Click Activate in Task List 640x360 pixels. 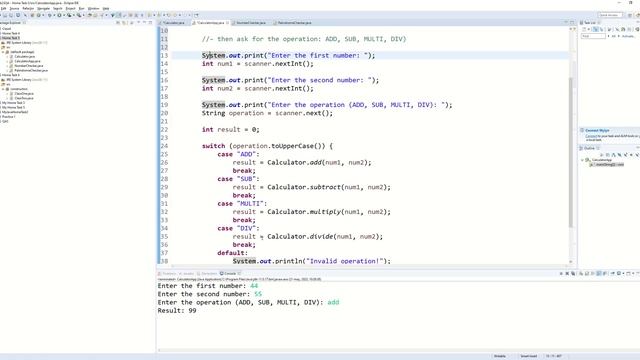tap(628, 36)
